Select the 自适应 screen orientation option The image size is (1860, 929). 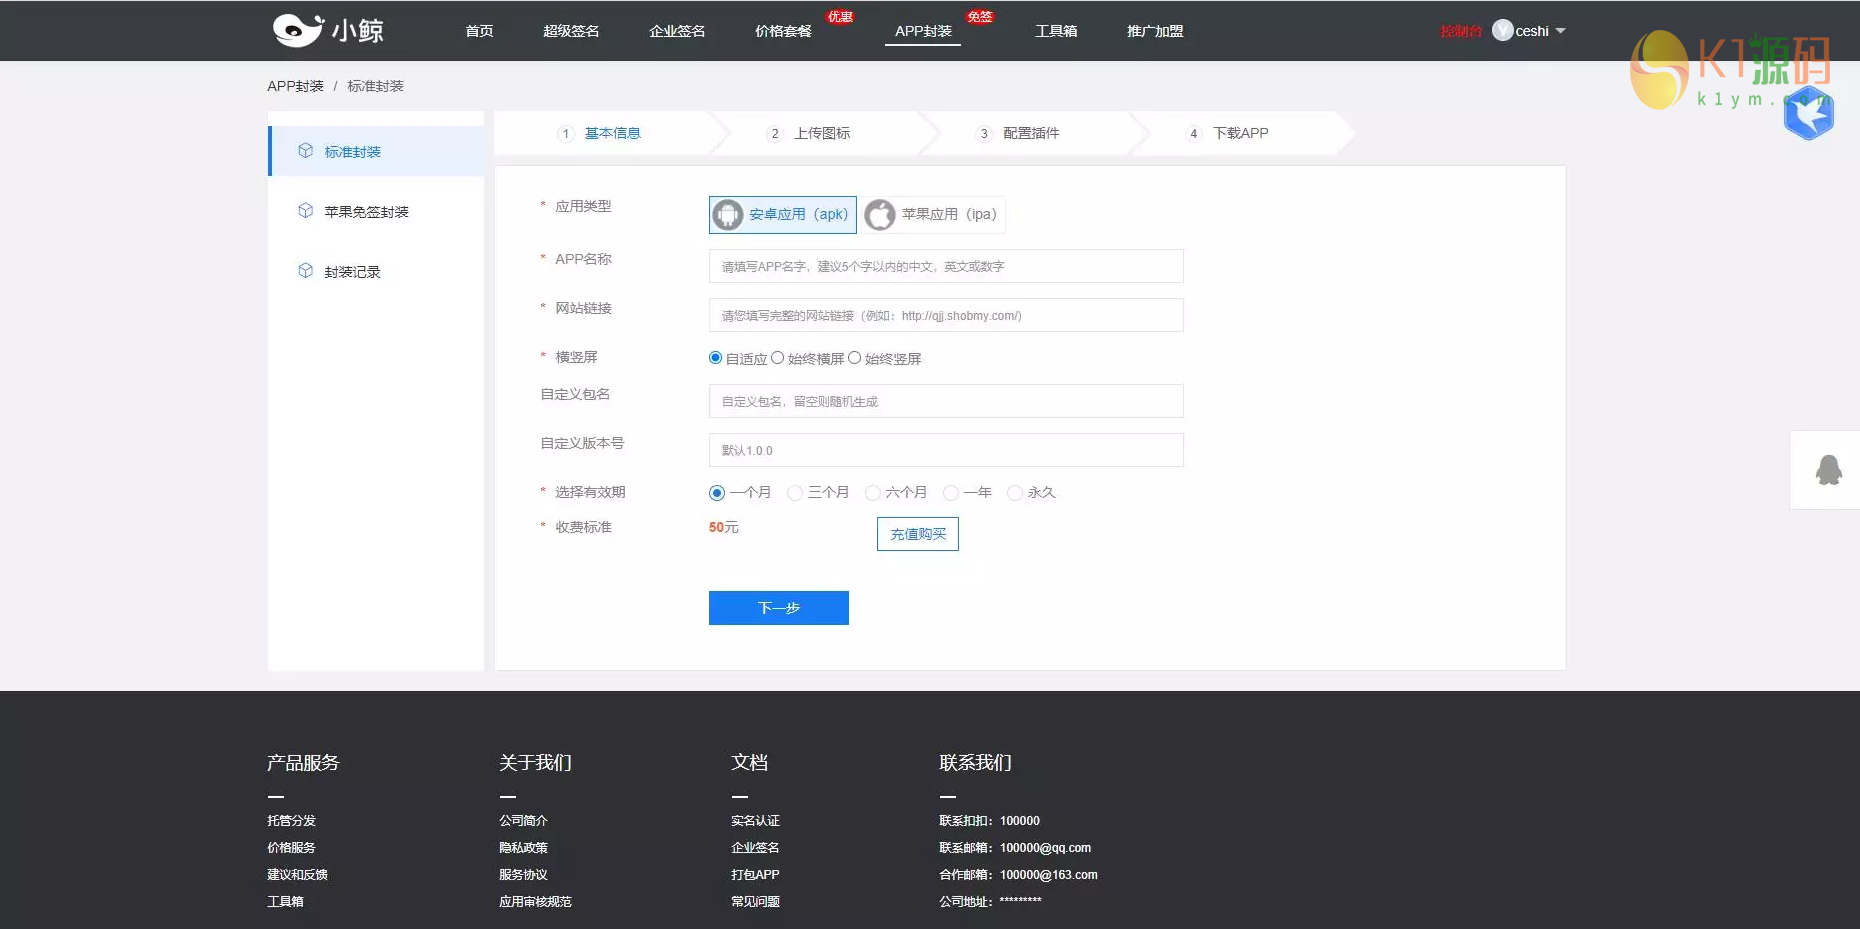[x=715, y=357]
